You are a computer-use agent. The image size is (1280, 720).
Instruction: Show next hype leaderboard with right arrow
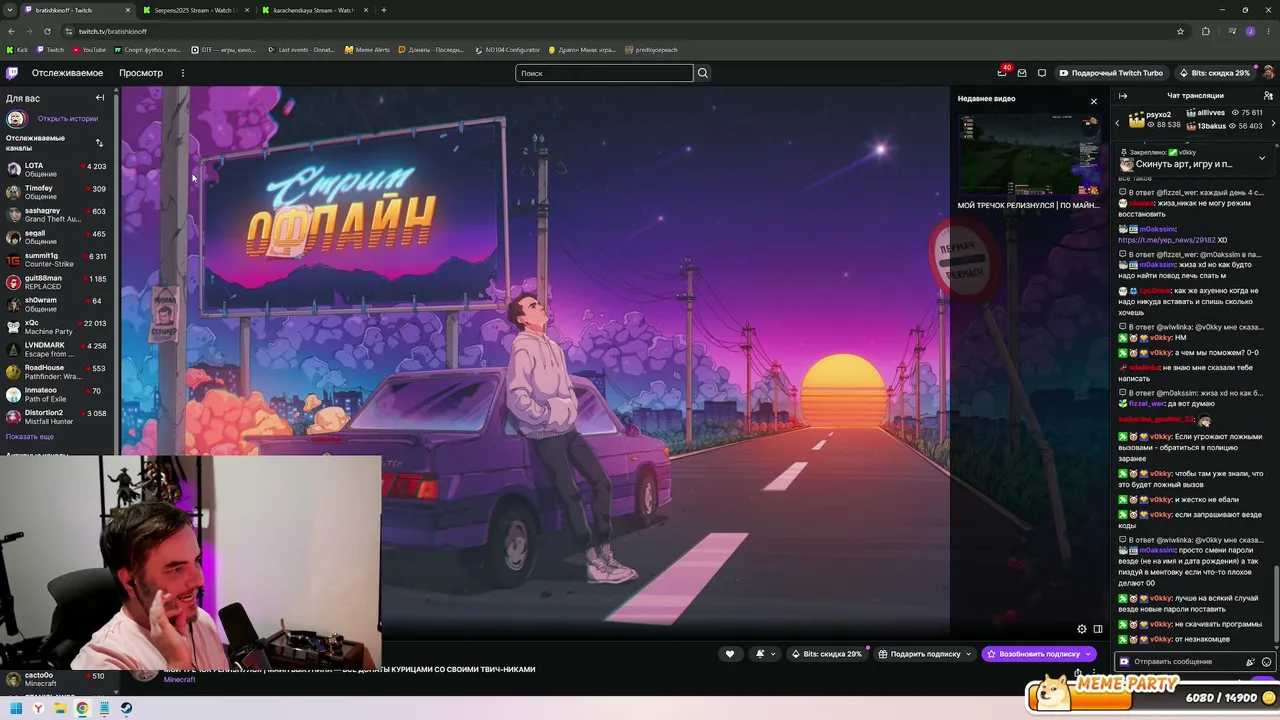coord(1271,122)
